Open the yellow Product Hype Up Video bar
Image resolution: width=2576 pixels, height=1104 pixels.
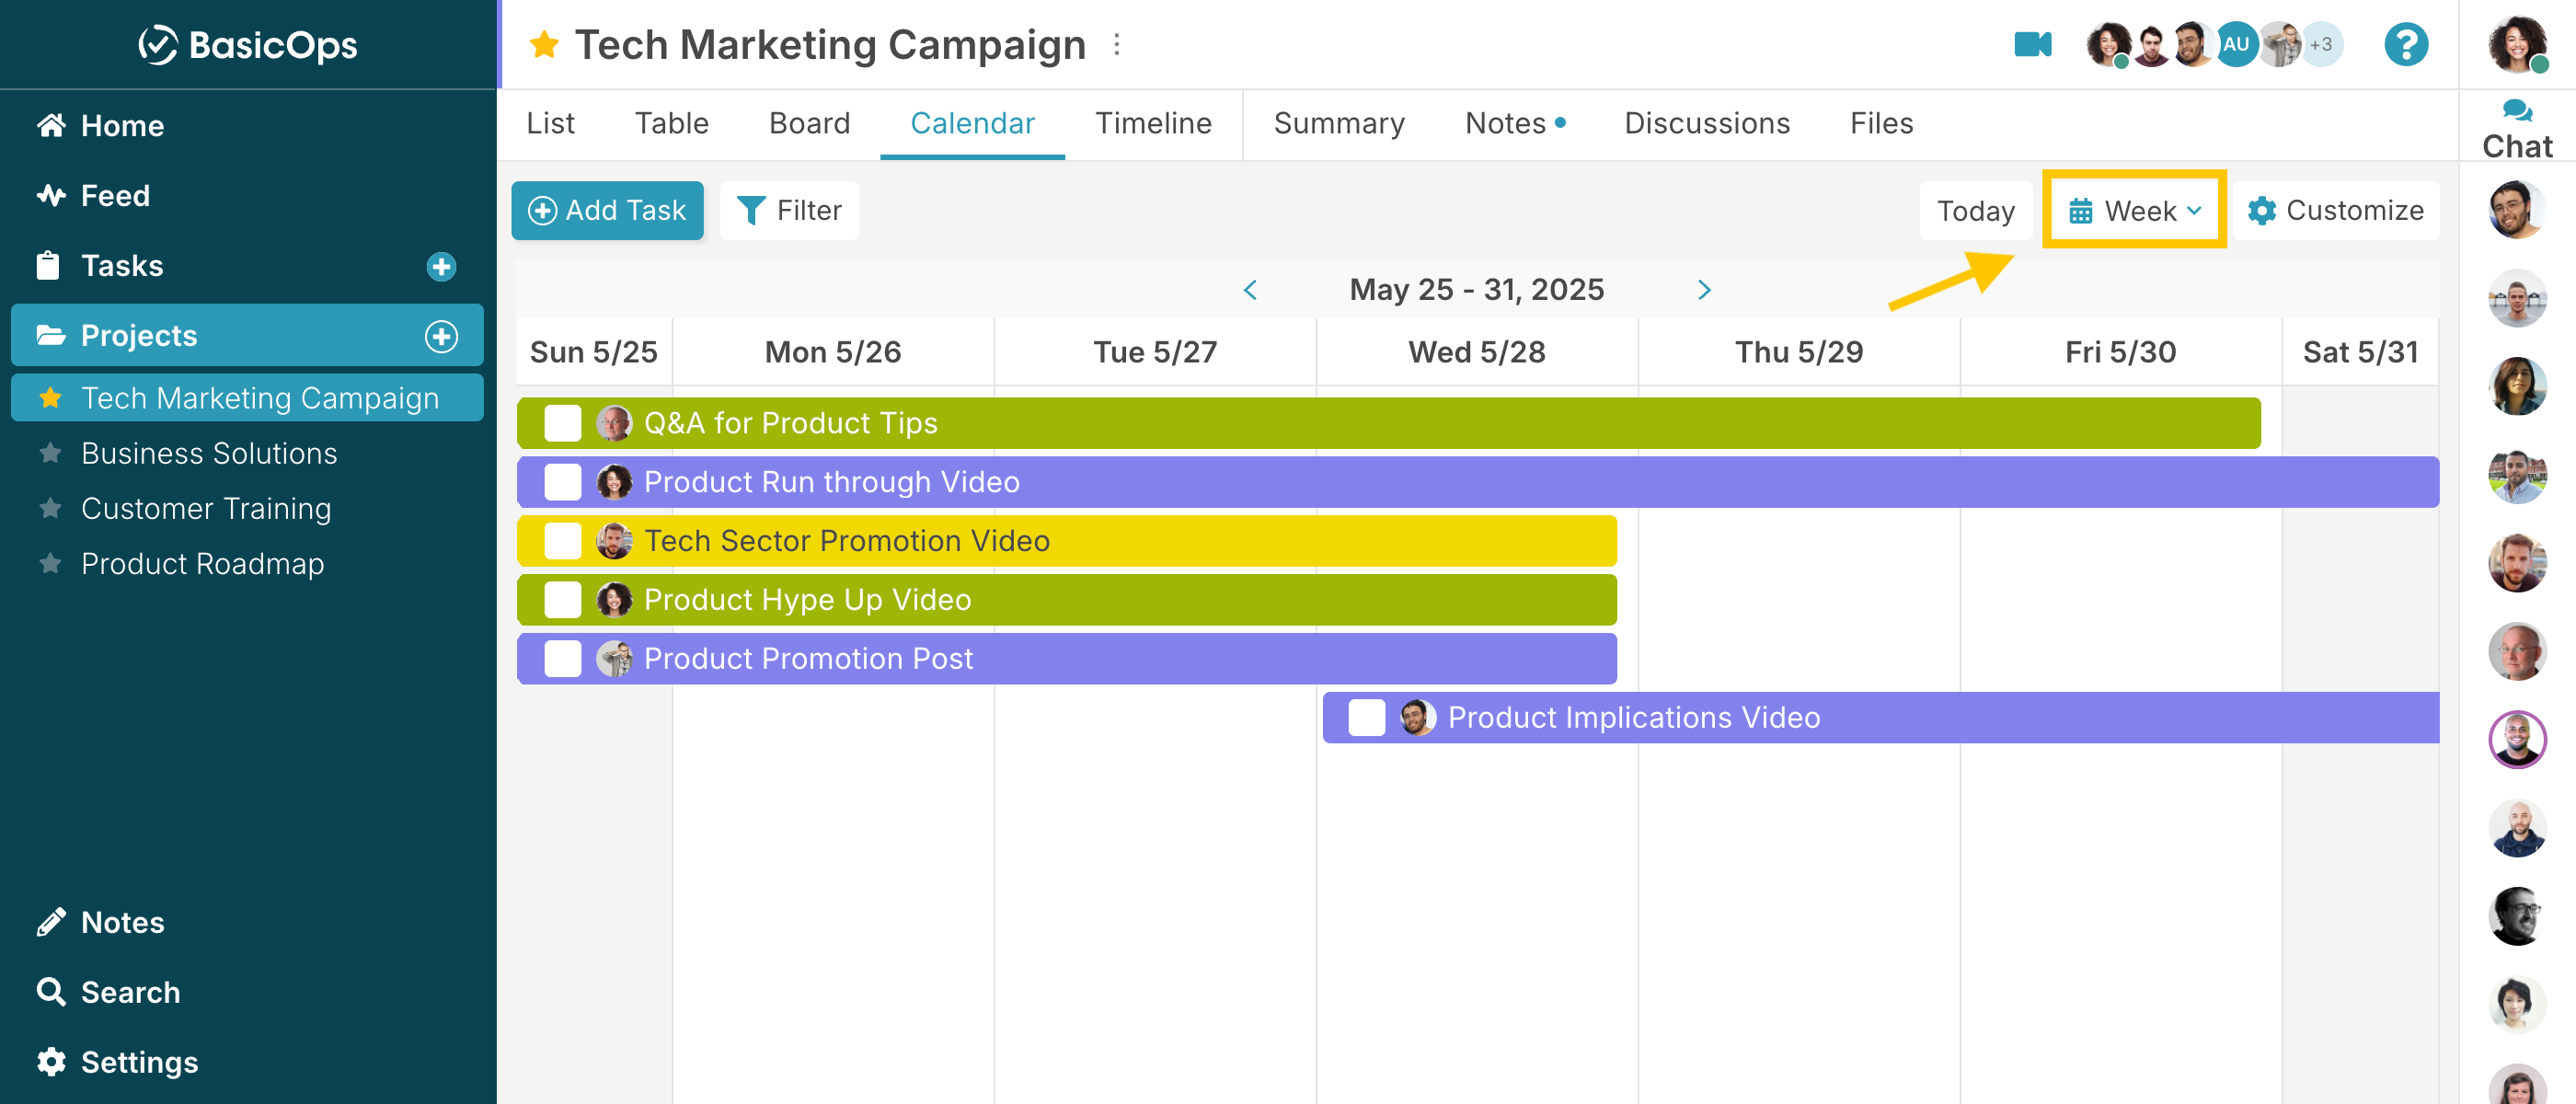(1067, 600)
